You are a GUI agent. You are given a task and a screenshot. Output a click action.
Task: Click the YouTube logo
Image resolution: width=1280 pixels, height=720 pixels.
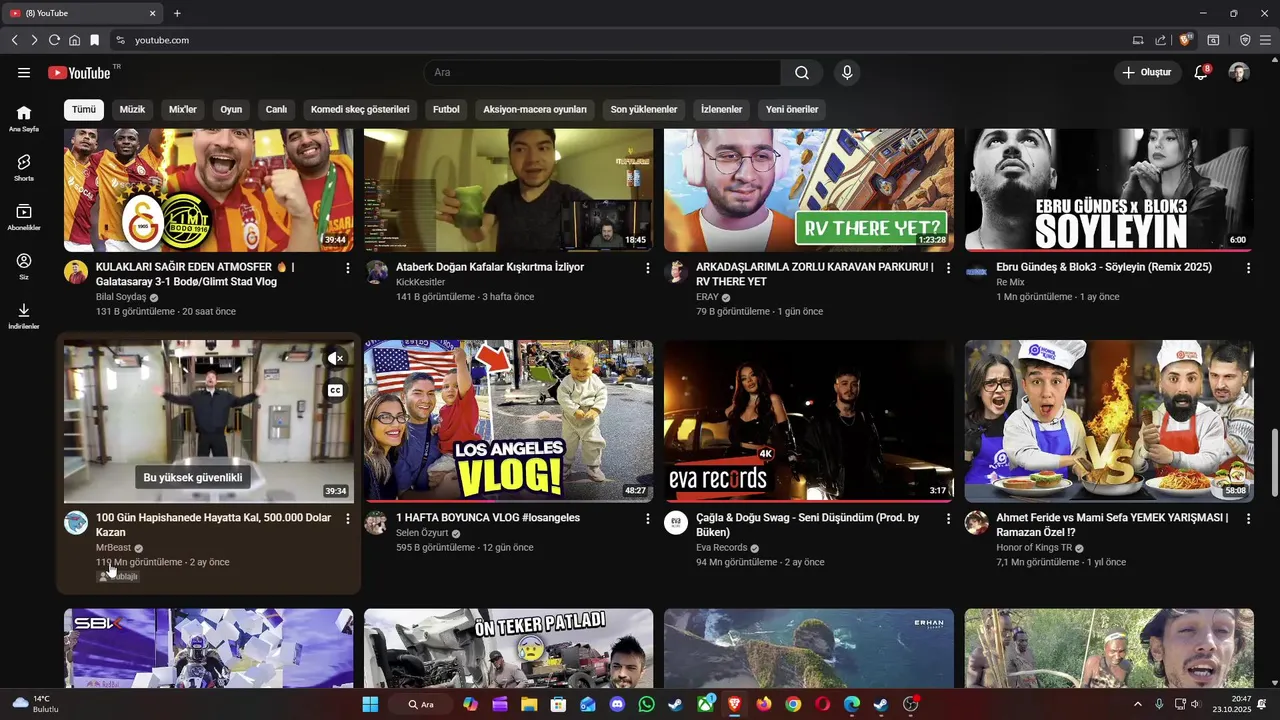coord(79,72)
